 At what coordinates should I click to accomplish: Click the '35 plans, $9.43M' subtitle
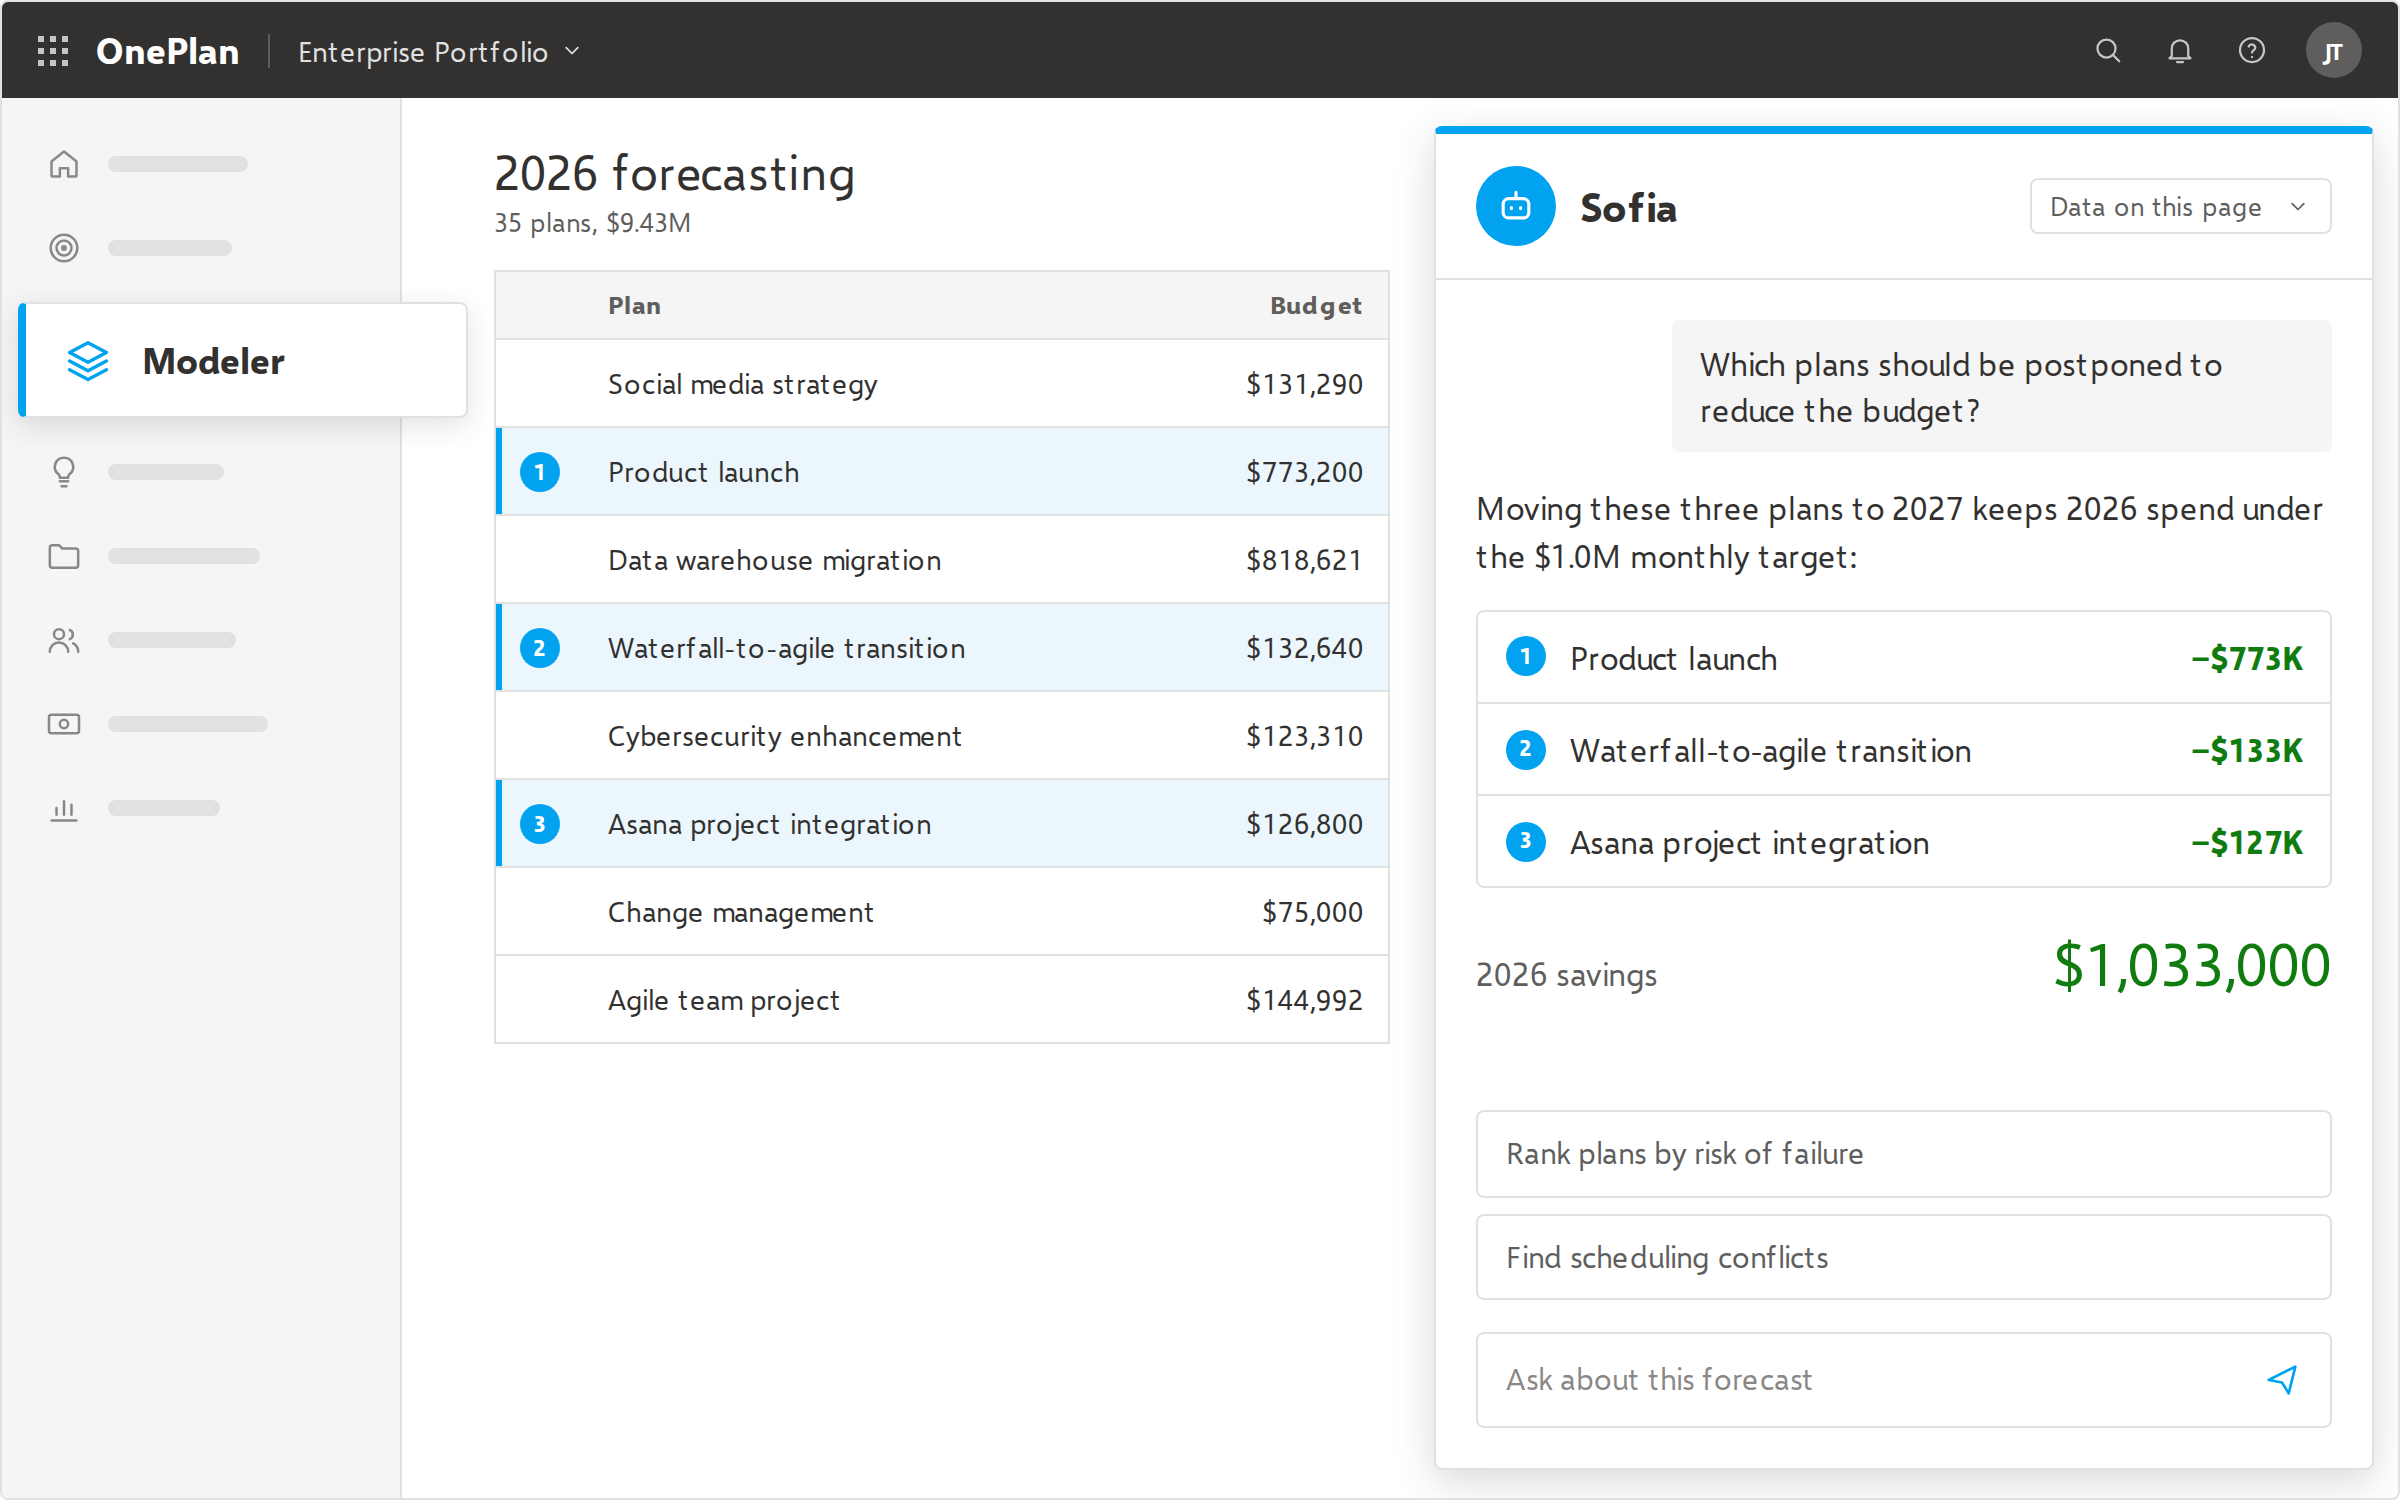coord(592,223)
